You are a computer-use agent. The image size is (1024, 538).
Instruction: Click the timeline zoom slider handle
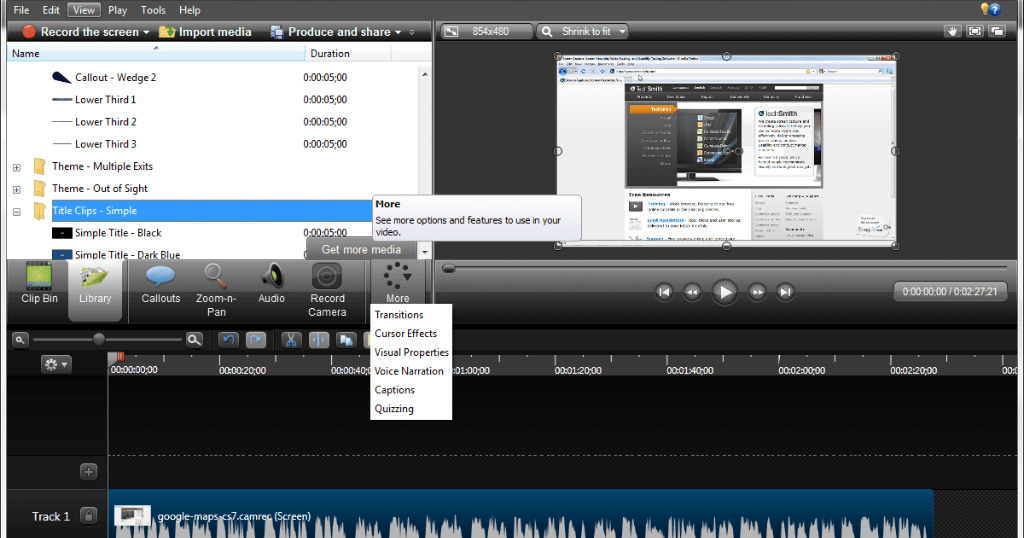[x=99, y=339]
